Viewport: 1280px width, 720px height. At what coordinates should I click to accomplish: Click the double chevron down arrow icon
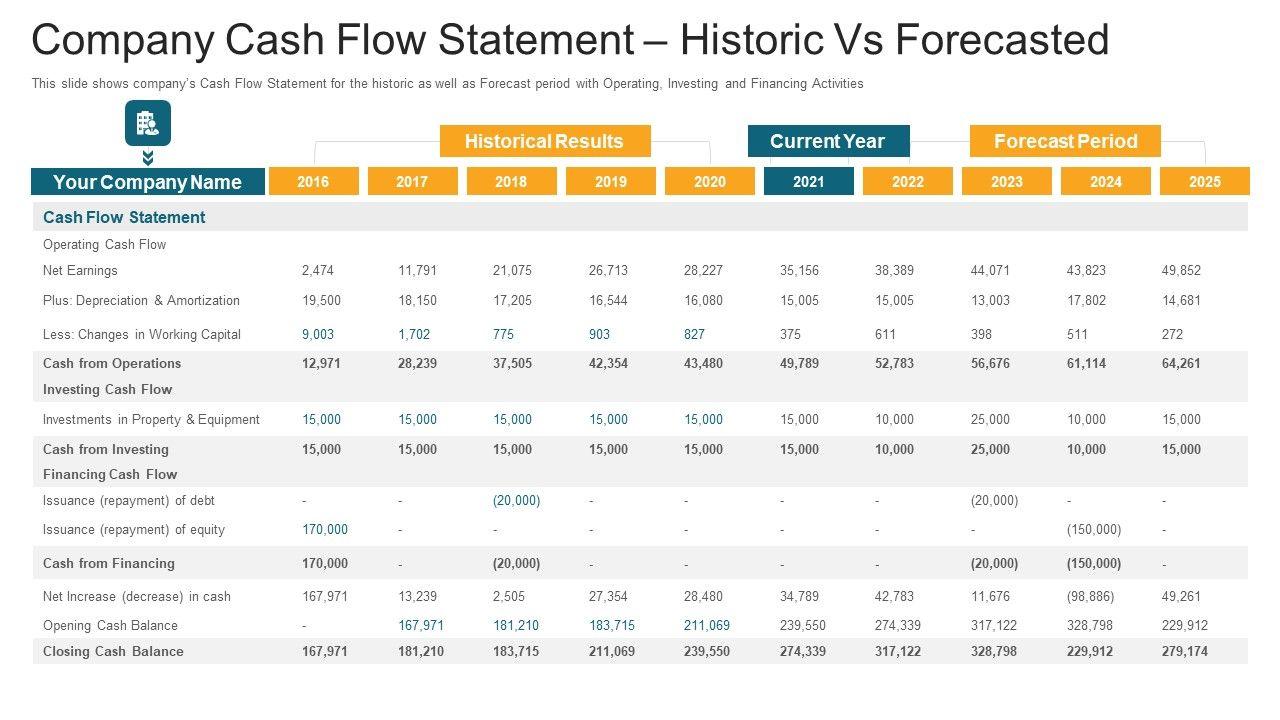tap(147, 158)
